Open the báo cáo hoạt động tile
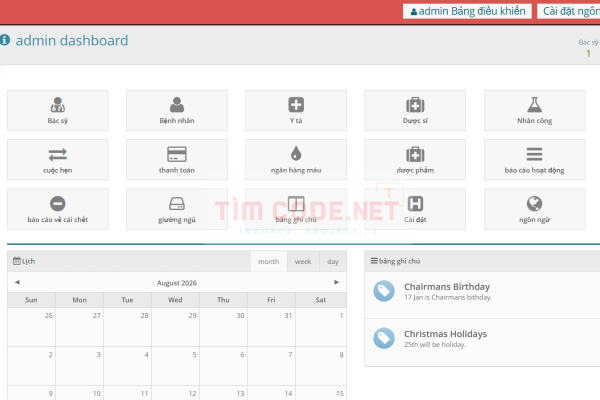This screenshot has height=400, width=600. click(x=535, y=160)
